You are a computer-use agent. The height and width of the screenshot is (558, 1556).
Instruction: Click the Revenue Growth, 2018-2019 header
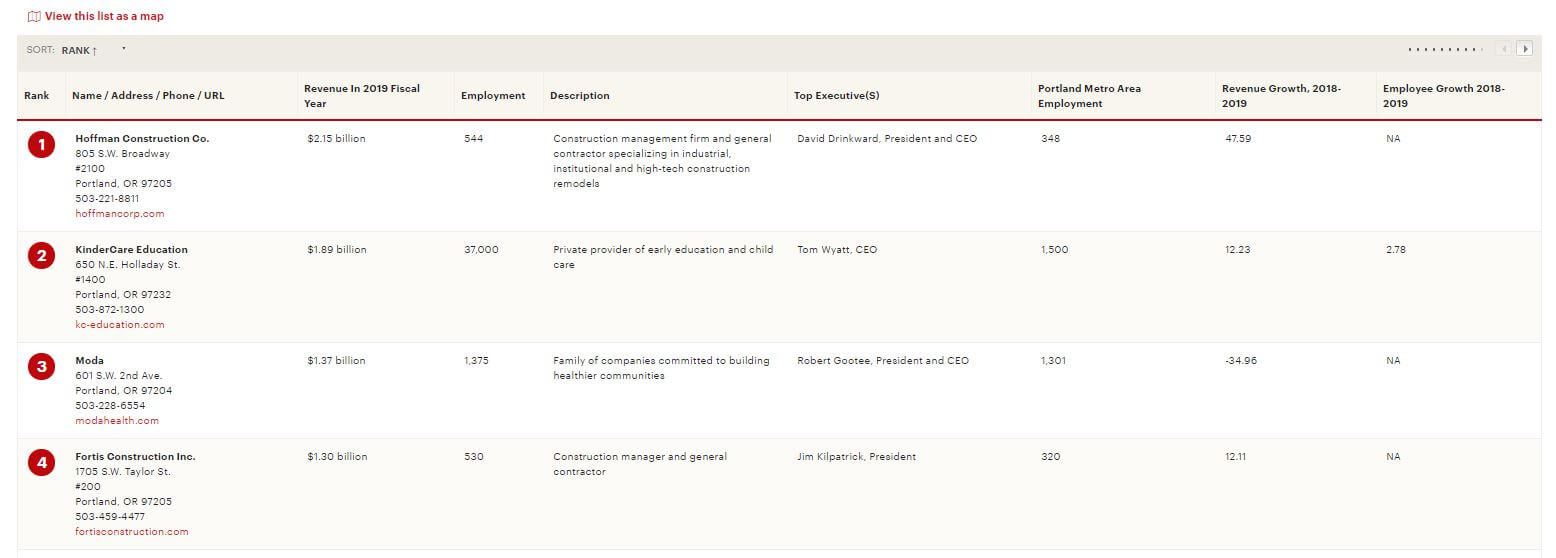pyautogui.click(x=1281, y=96)
